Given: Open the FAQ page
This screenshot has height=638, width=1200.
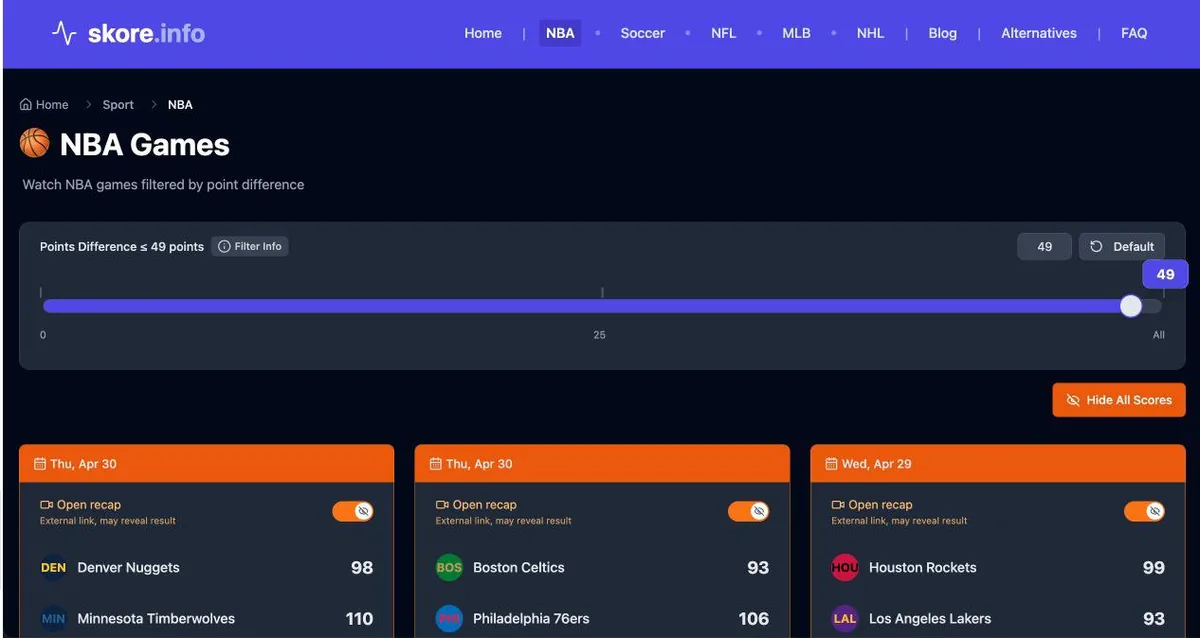Looking at the screenshot, I should (x=1134, y=33).
